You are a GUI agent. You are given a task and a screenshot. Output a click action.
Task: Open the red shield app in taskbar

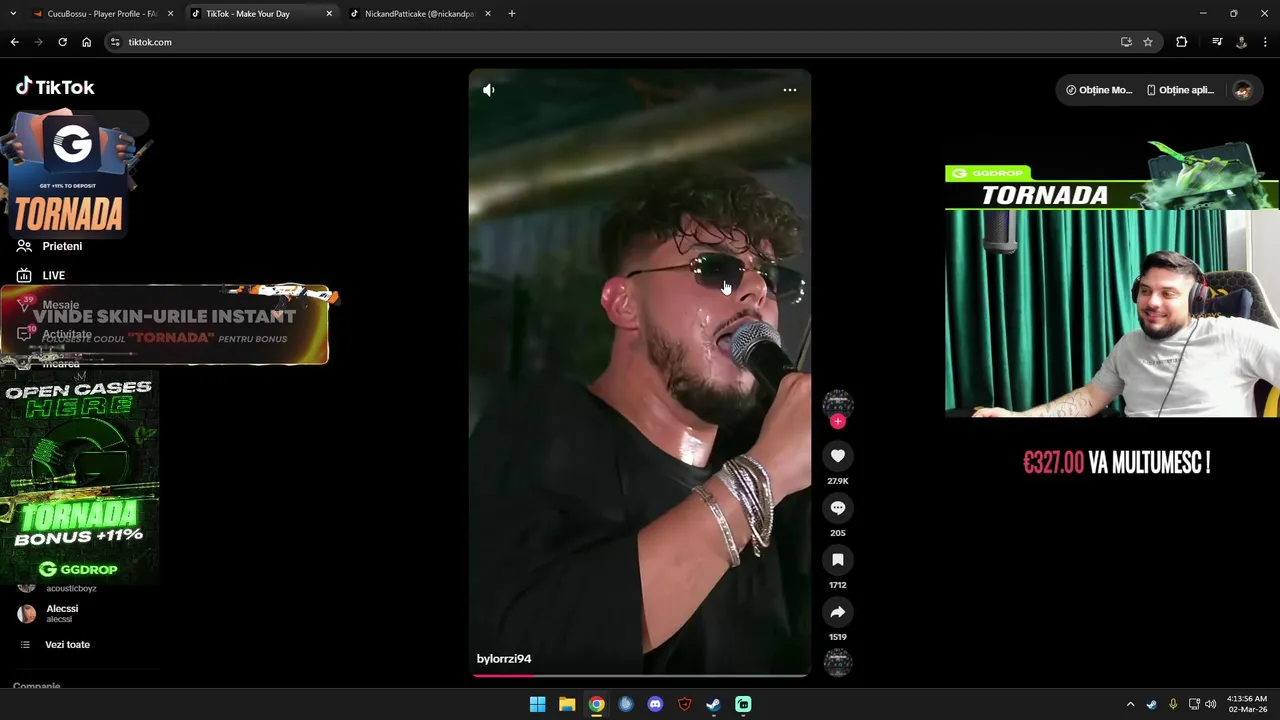[x=684, y=704]
